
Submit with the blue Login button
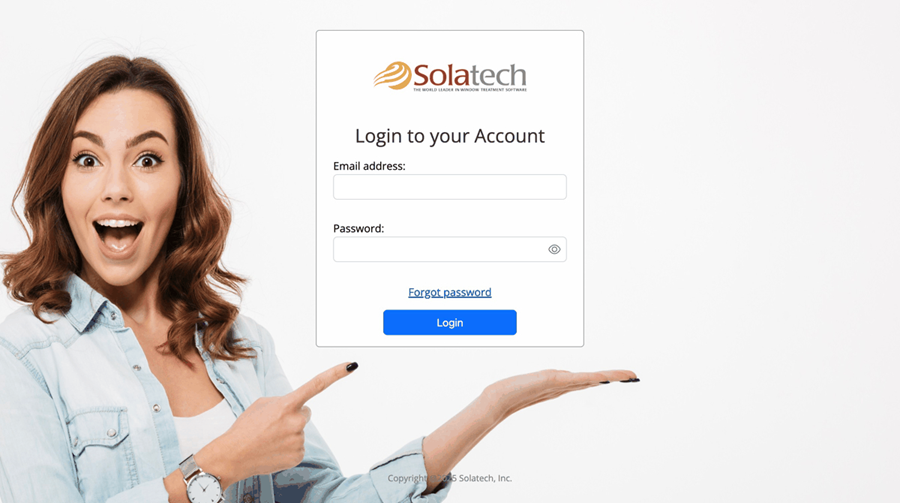point(449,323)
